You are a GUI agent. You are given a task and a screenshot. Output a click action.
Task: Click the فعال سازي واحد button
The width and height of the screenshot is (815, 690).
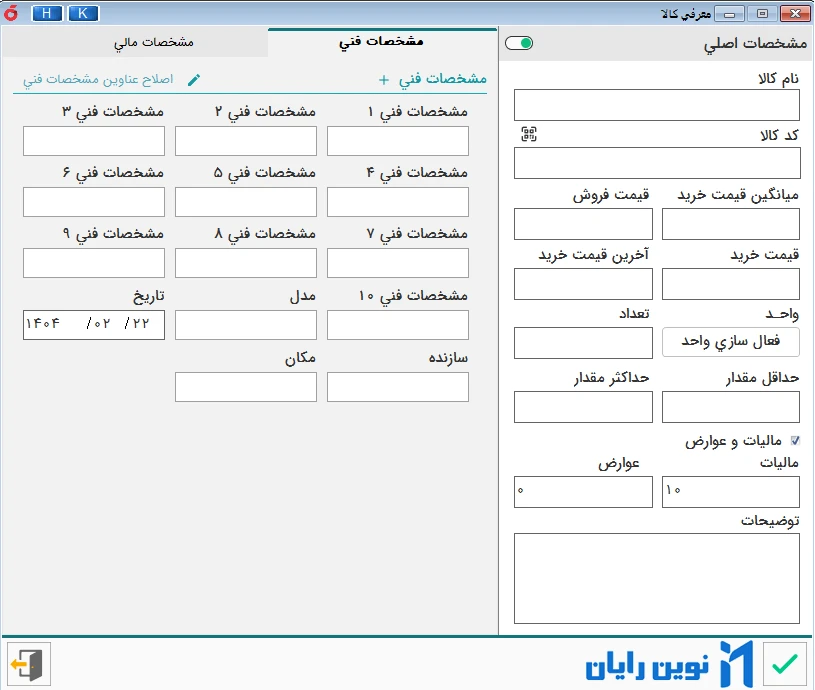(730, 341)
